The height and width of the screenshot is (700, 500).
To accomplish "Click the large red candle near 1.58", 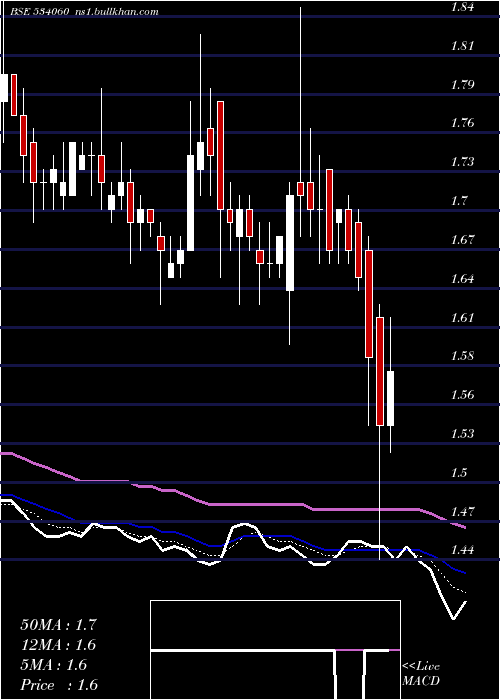I will pos(369,304).
